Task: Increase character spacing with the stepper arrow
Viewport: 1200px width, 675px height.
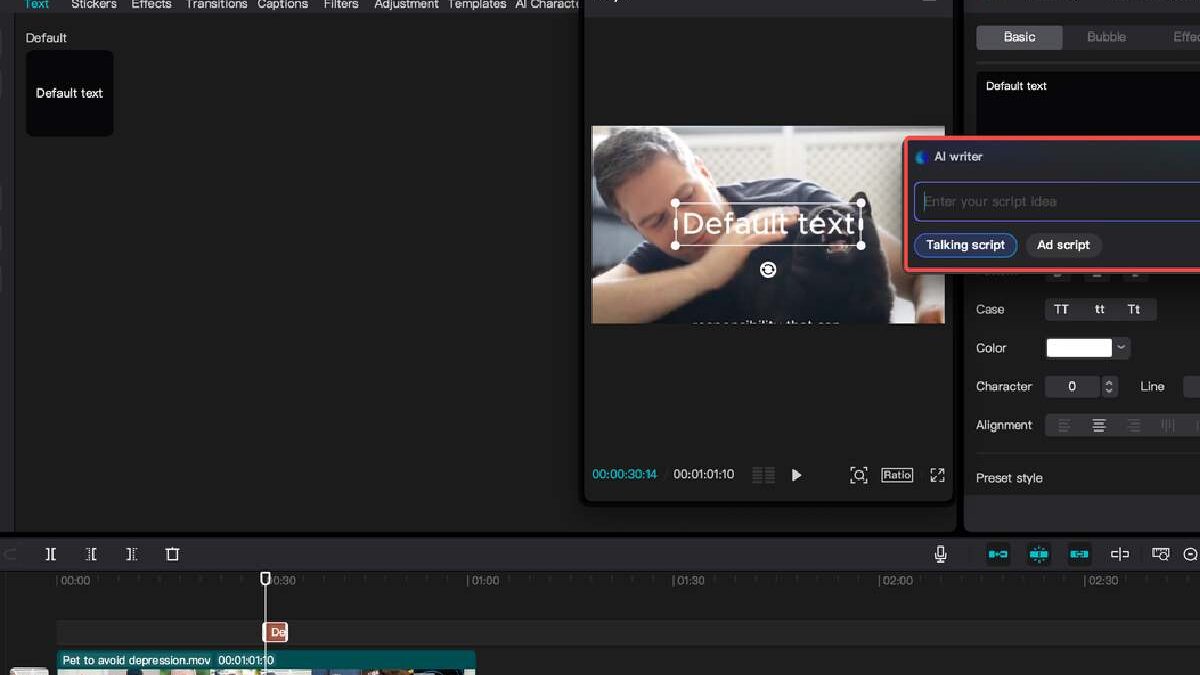Action: [x=1109, y=382]
